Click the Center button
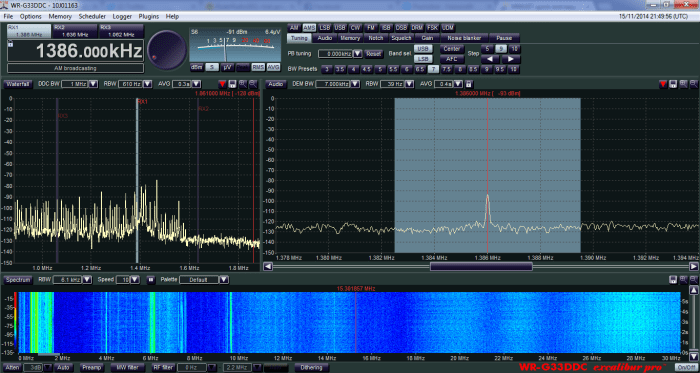This screenshot has width=700, height=373. click(x=452, y=49)
